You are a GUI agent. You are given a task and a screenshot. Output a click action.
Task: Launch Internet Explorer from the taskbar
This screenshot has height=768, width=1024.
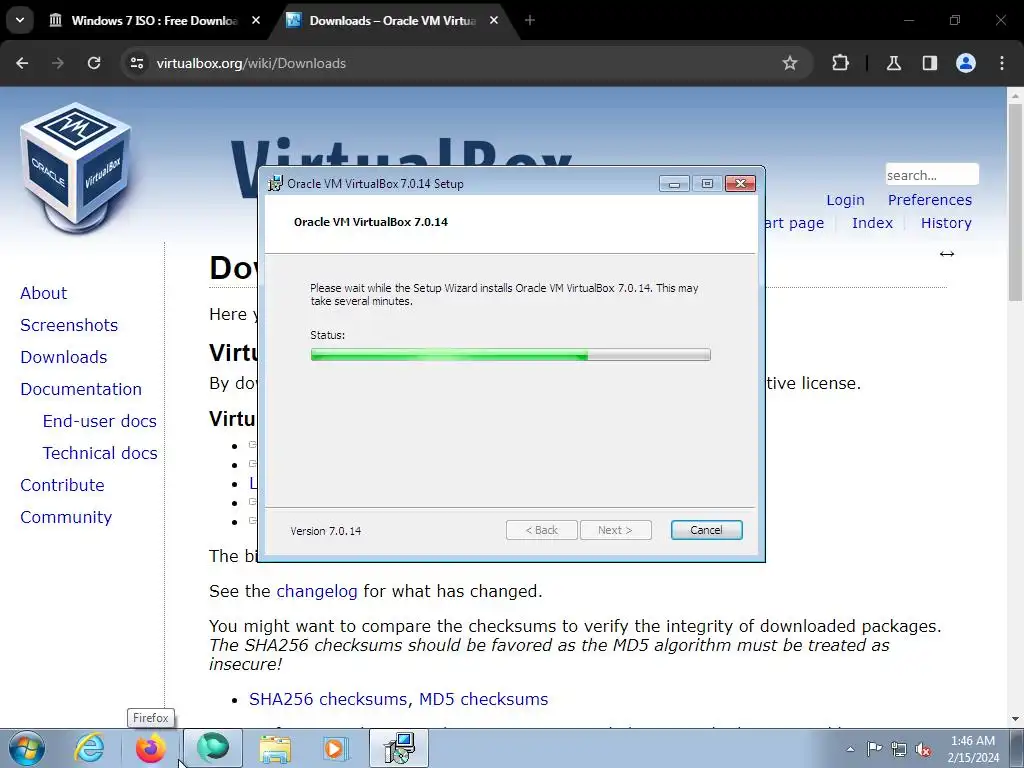(x=89, y=748)
